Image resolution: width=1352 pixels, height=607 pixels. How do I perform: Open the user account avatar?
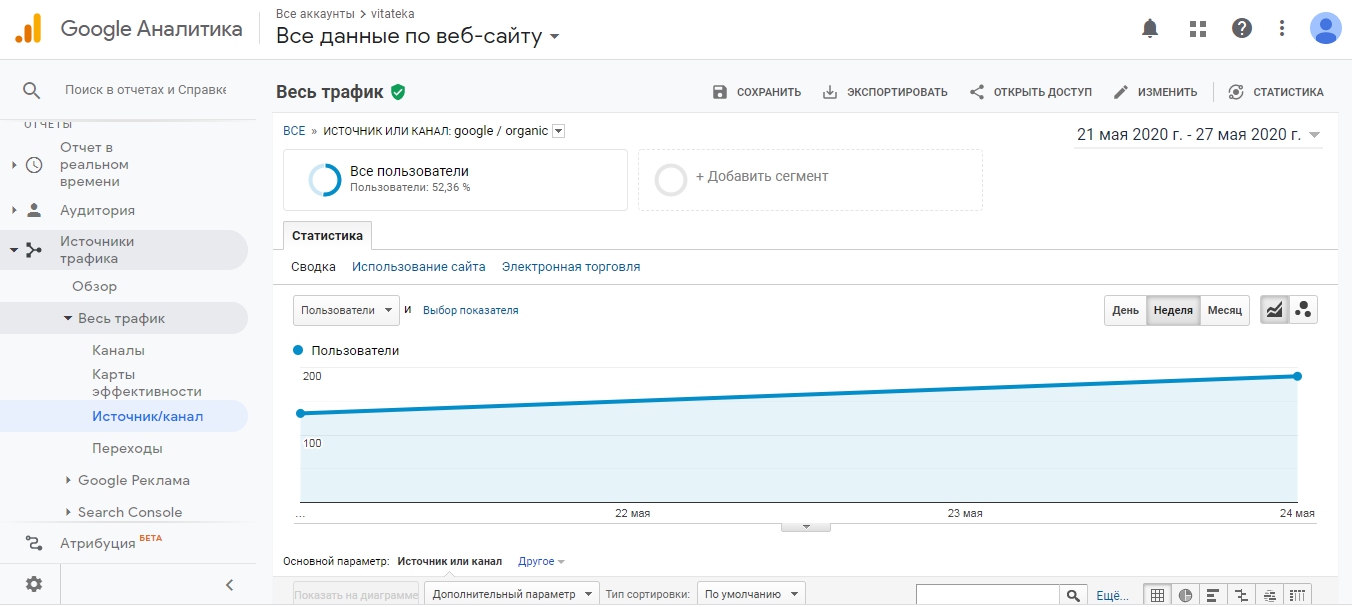tap(1326, 28)
